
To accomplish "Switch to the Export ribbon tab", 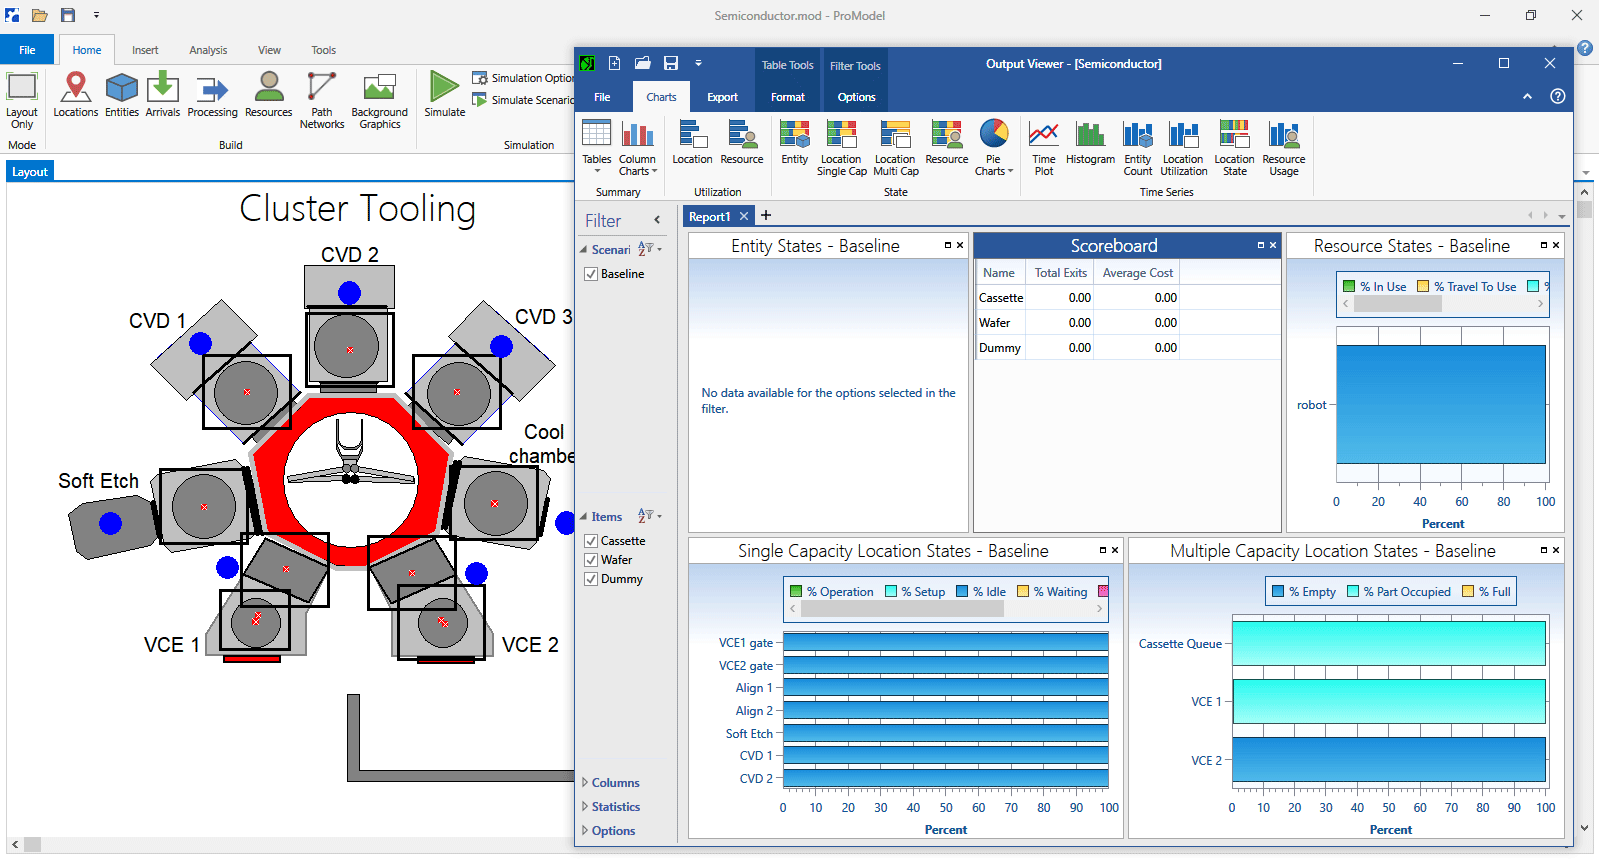I will click(x=722, y=97).
